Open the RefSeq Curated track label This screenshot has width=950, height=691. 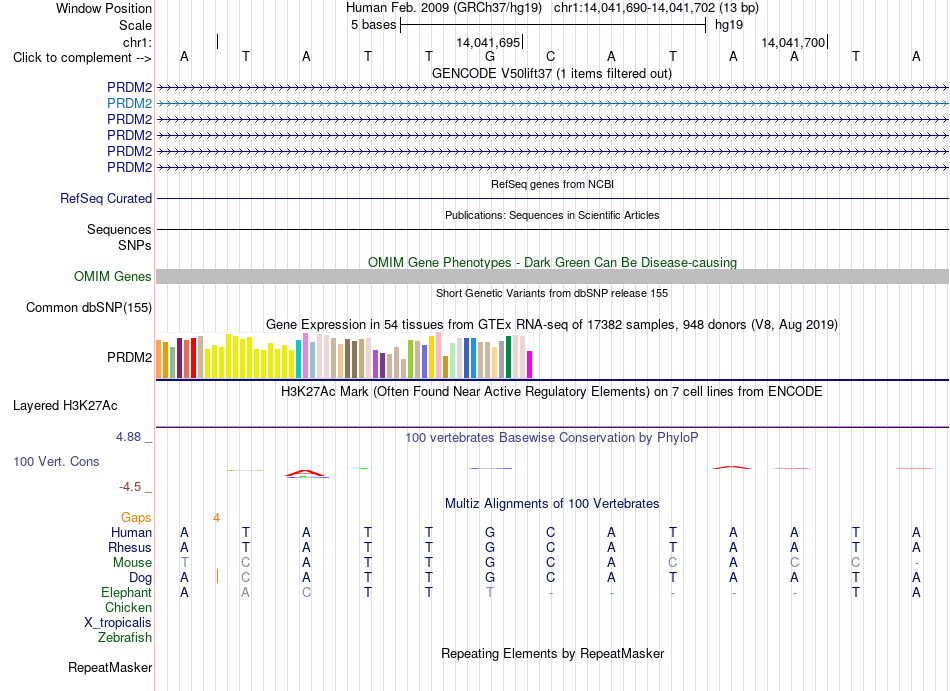106,199
